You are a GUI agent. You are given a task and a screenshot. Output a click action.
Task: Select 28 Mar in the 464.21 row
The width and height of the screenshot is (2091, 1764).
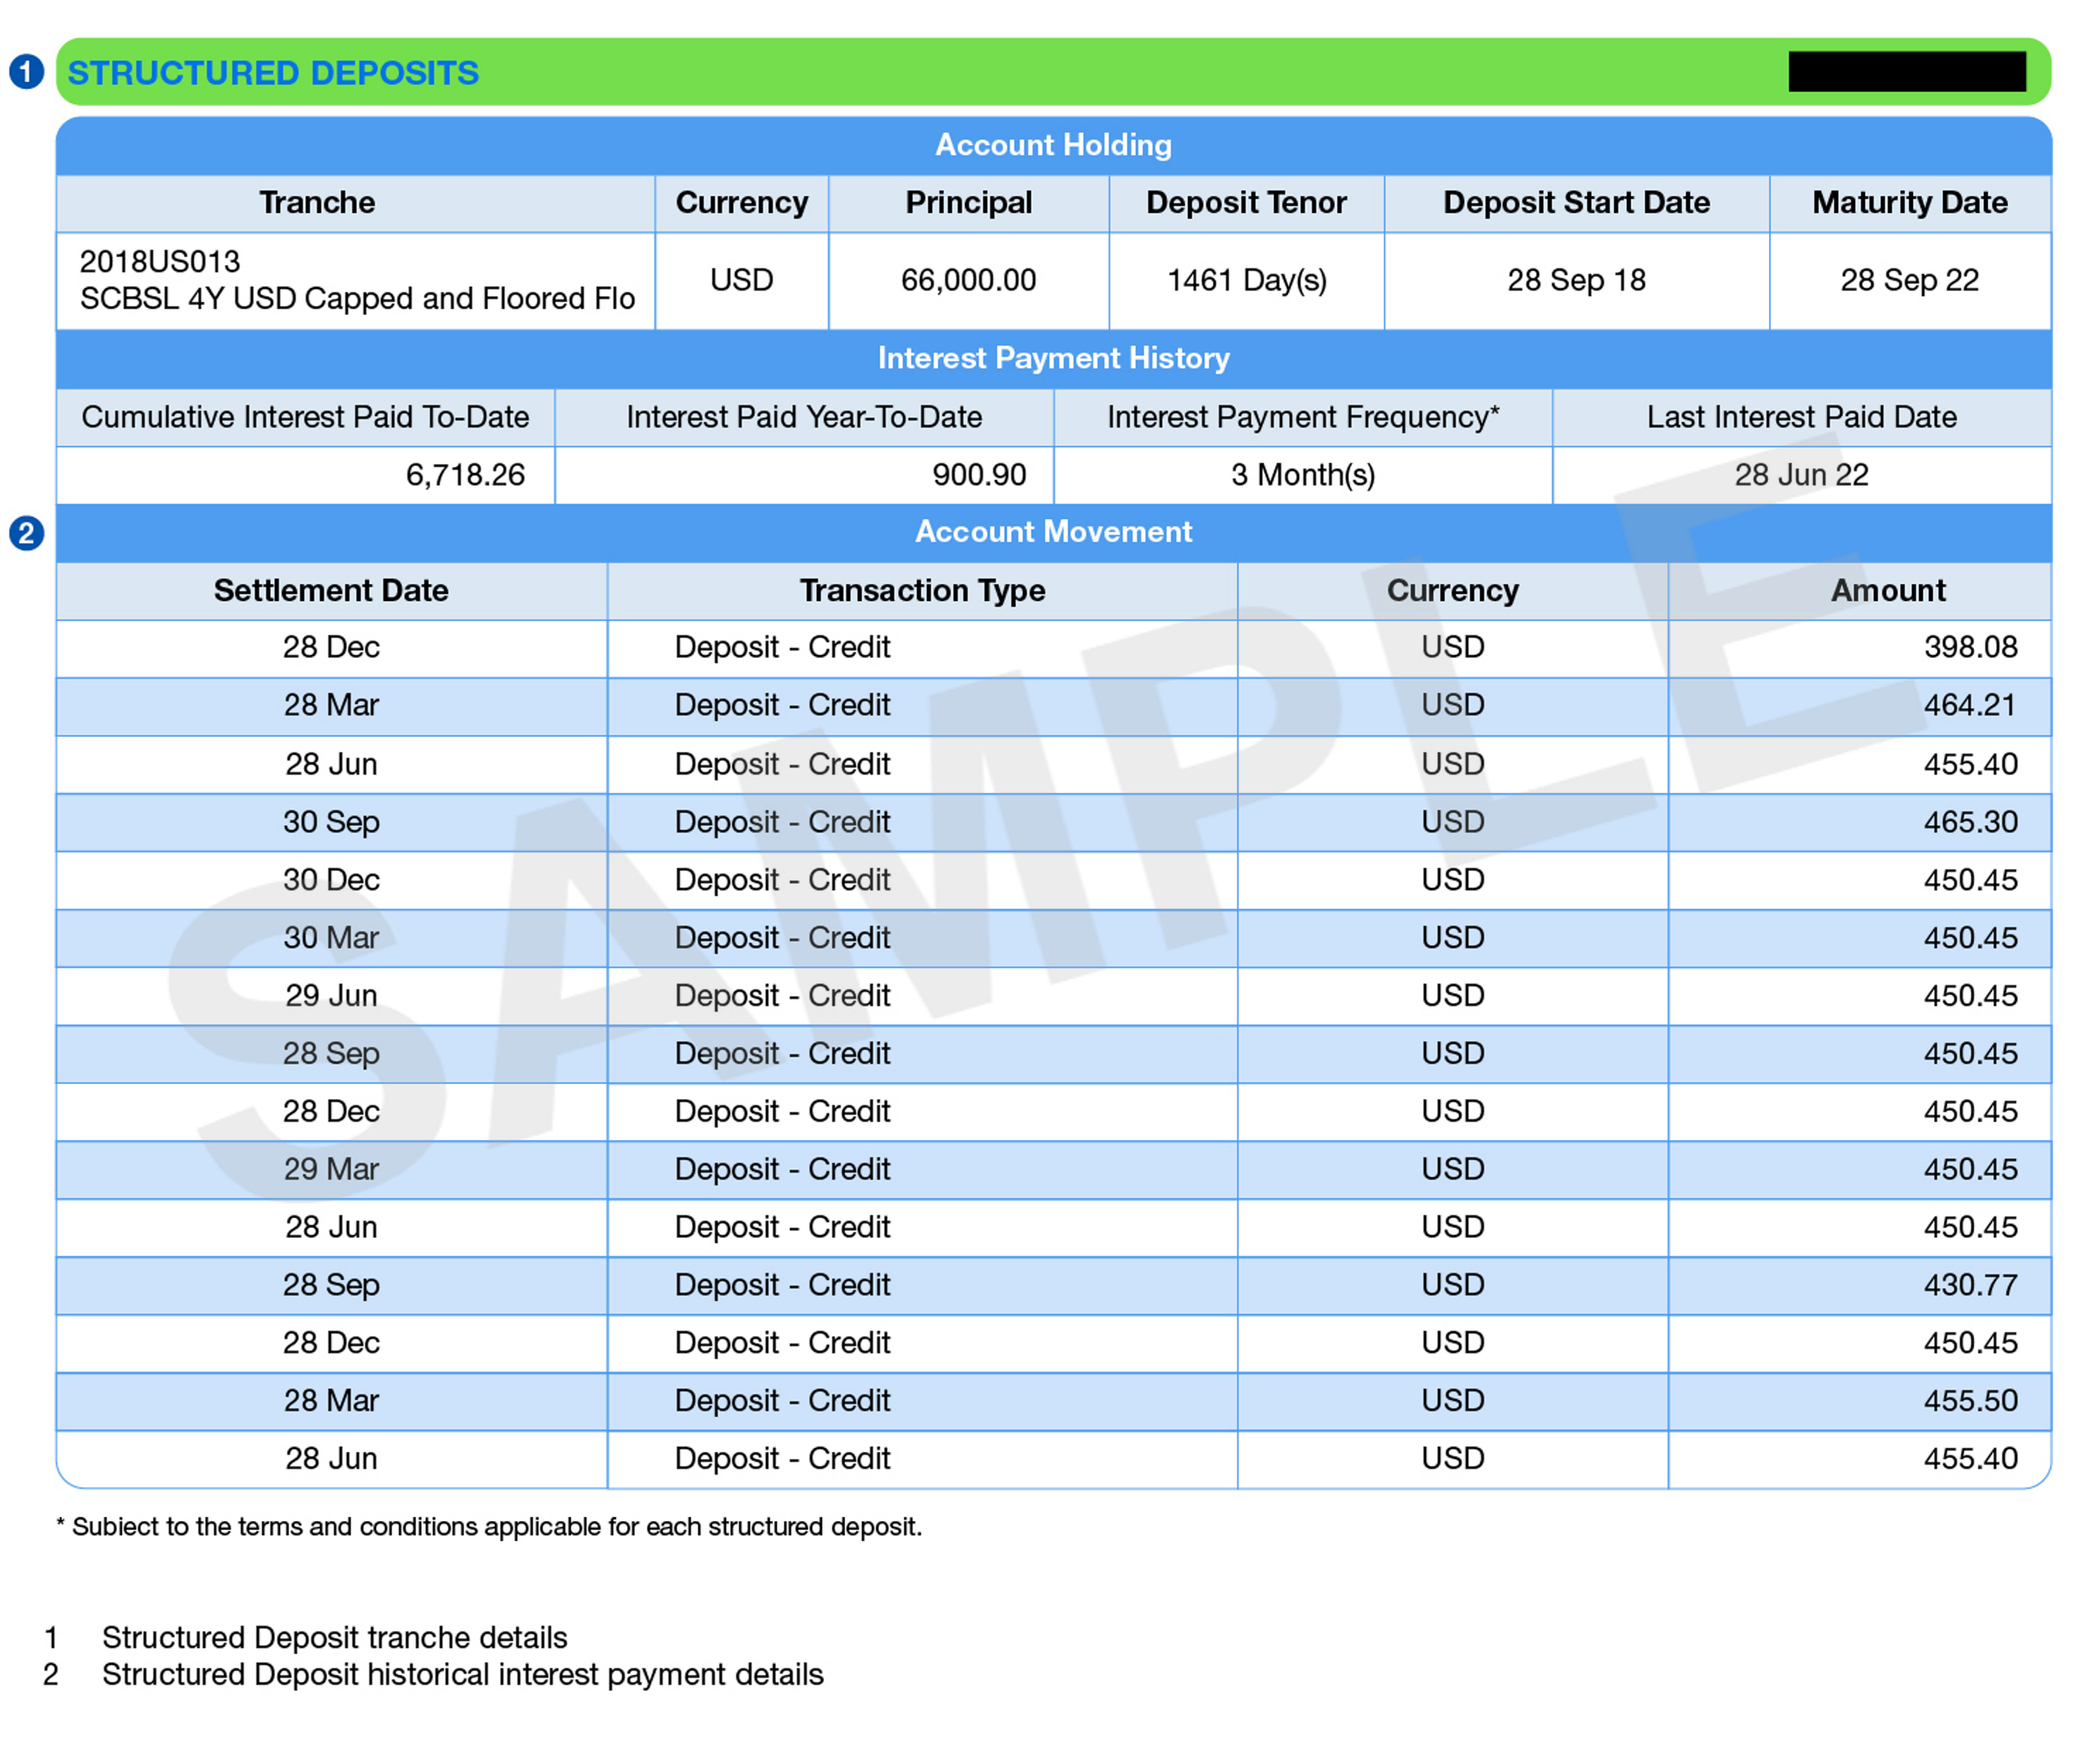point(331,706)
